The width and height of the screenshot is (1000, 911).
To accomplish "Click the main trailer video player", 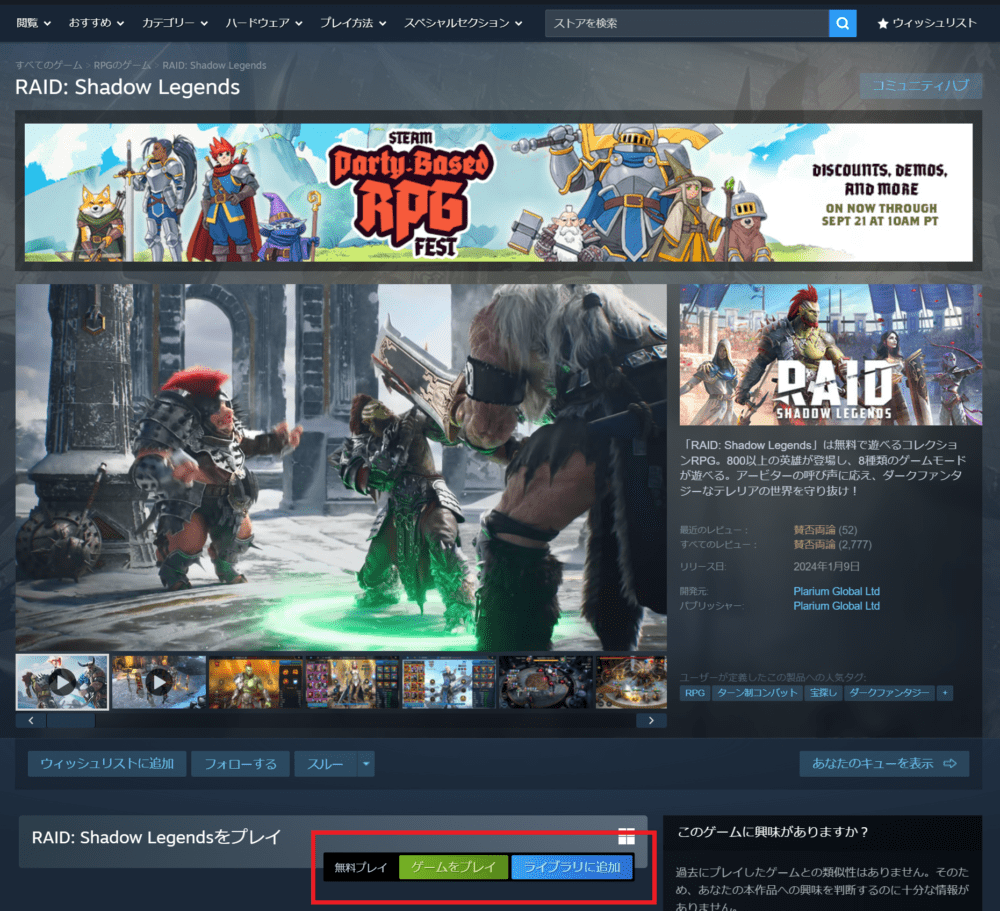I will tap(341, 467).
